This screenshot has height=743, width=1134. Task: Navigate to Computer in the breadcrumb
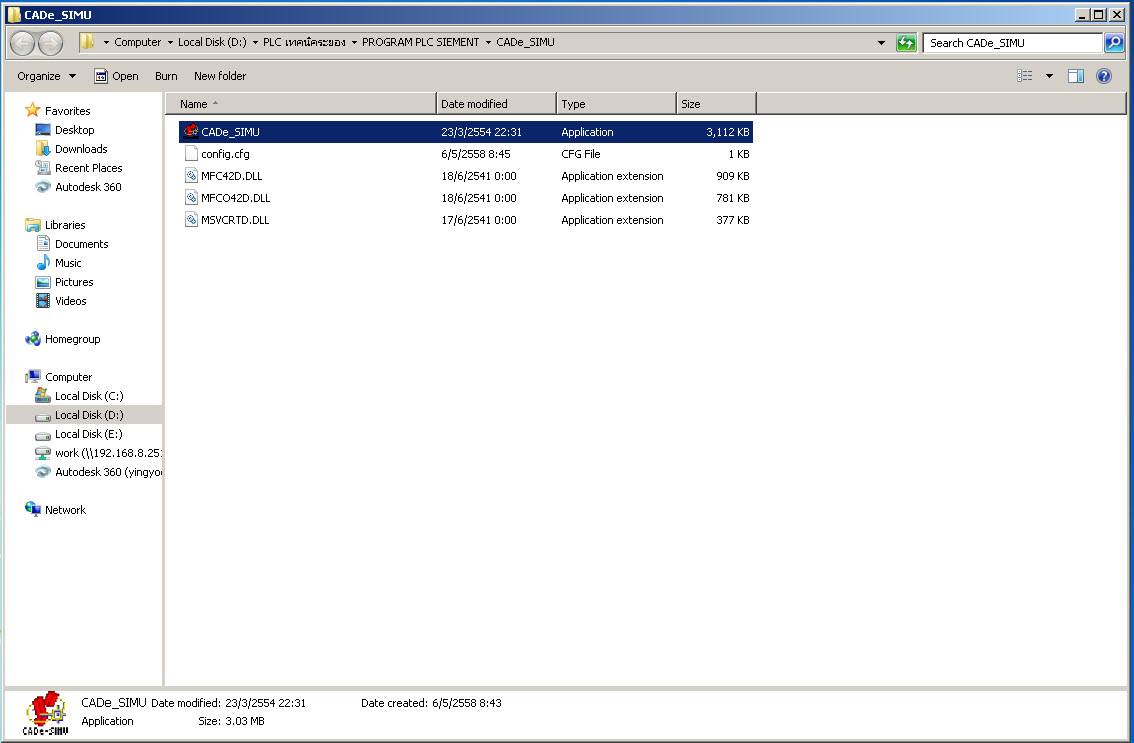tap(137, 42)
